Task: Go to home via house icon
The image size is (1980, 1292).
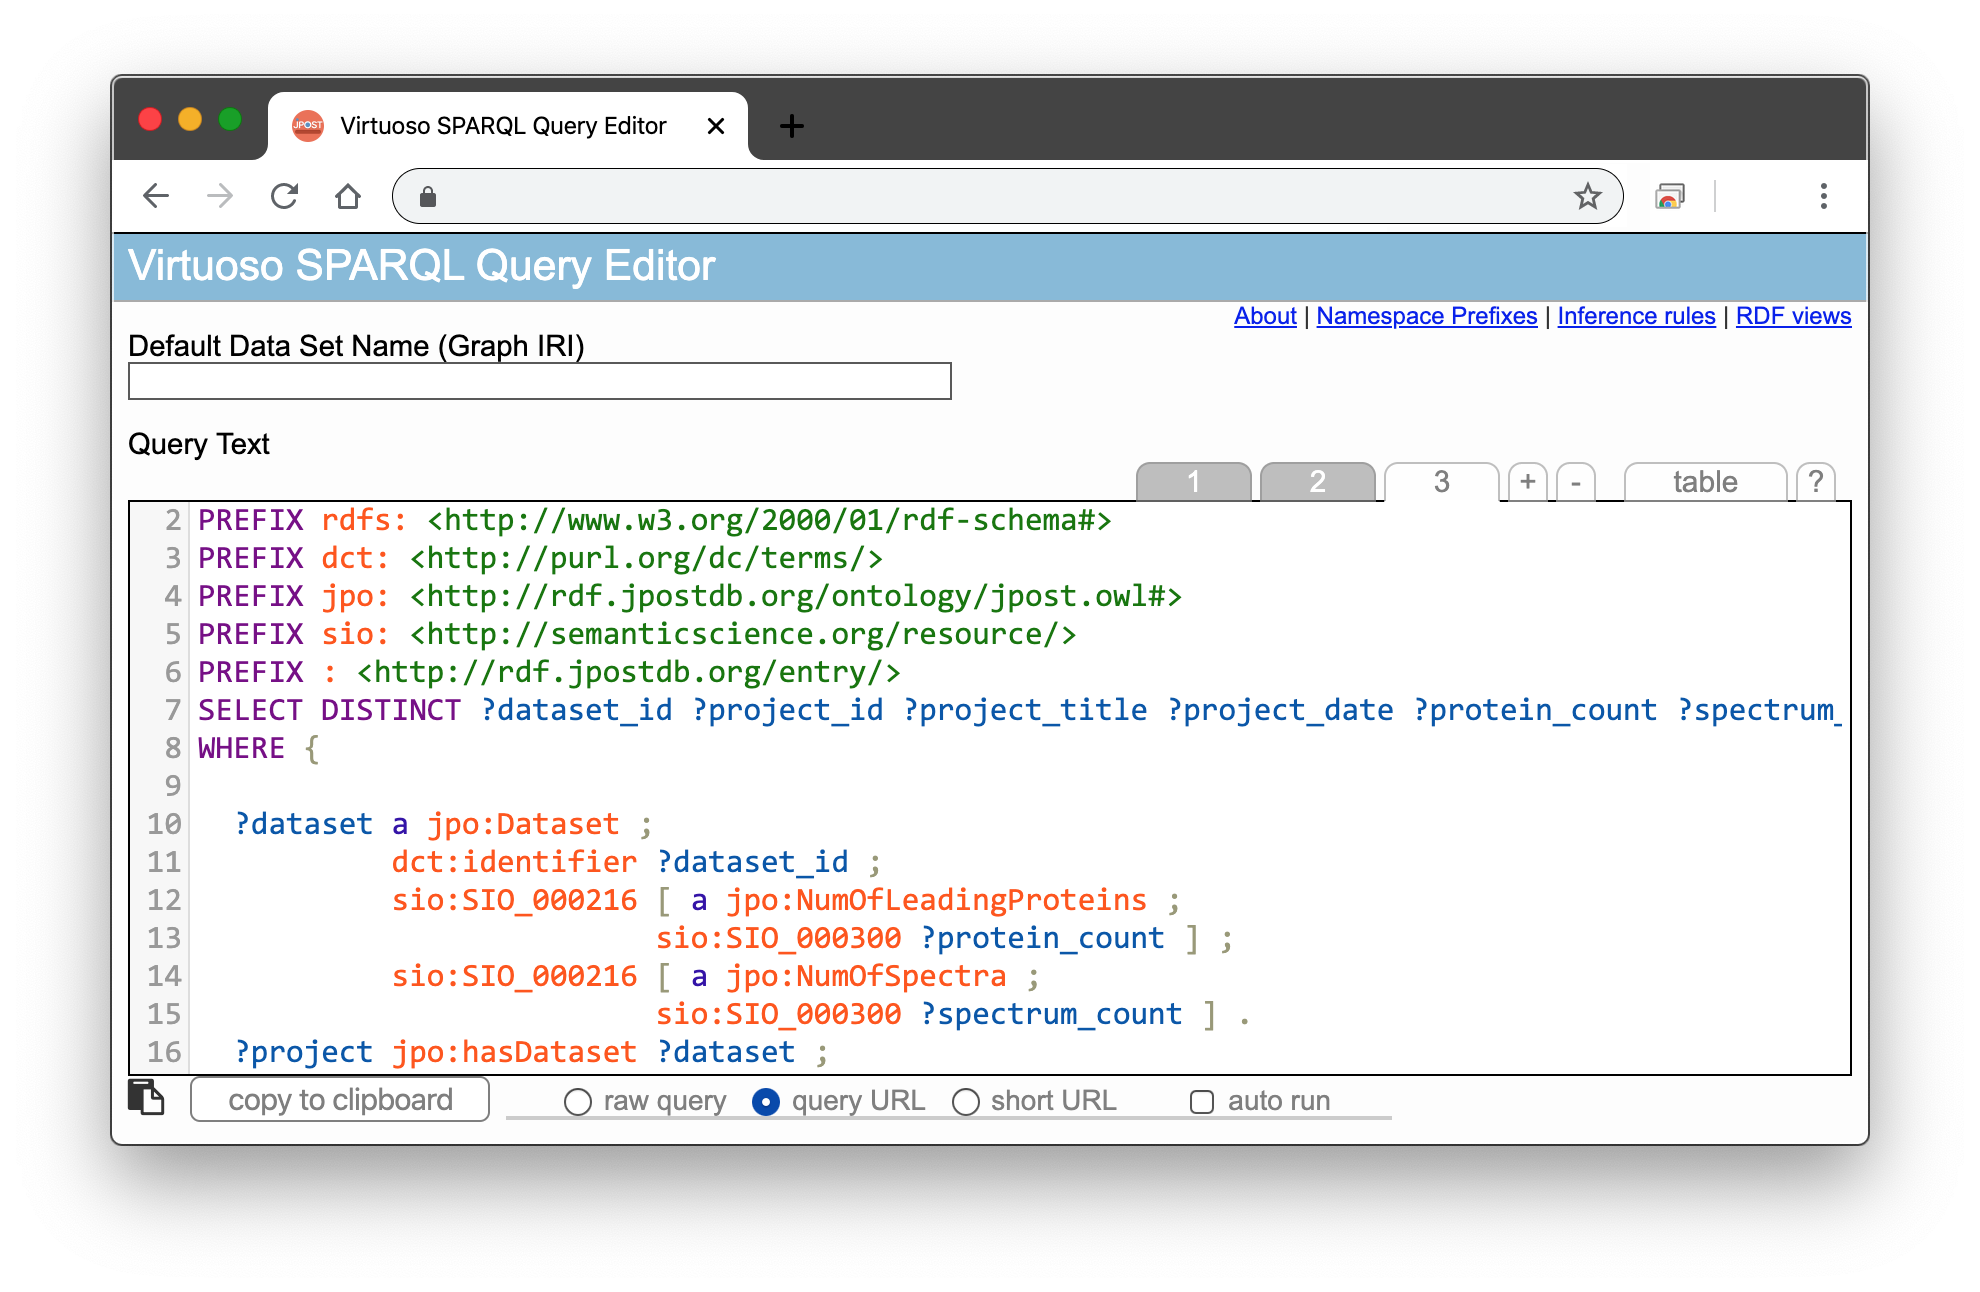Action: click(x=348, y=196)
